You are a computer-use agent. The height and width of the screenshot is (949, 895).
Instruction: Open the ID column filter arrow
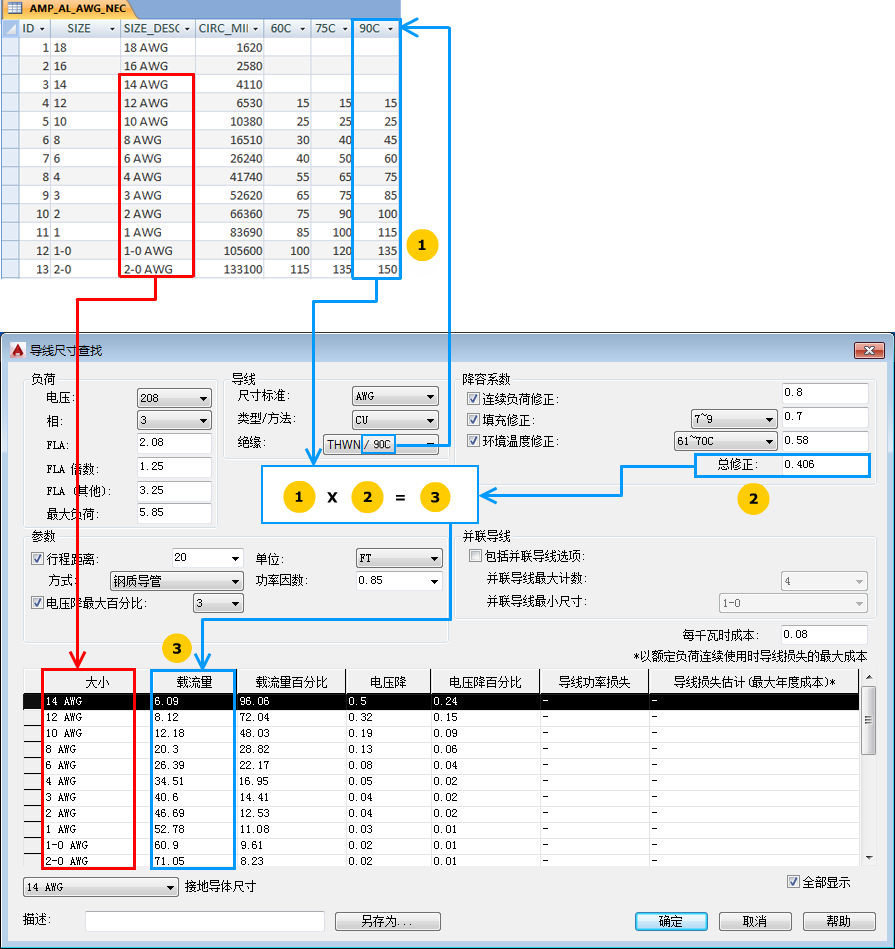tap(42, 29)
